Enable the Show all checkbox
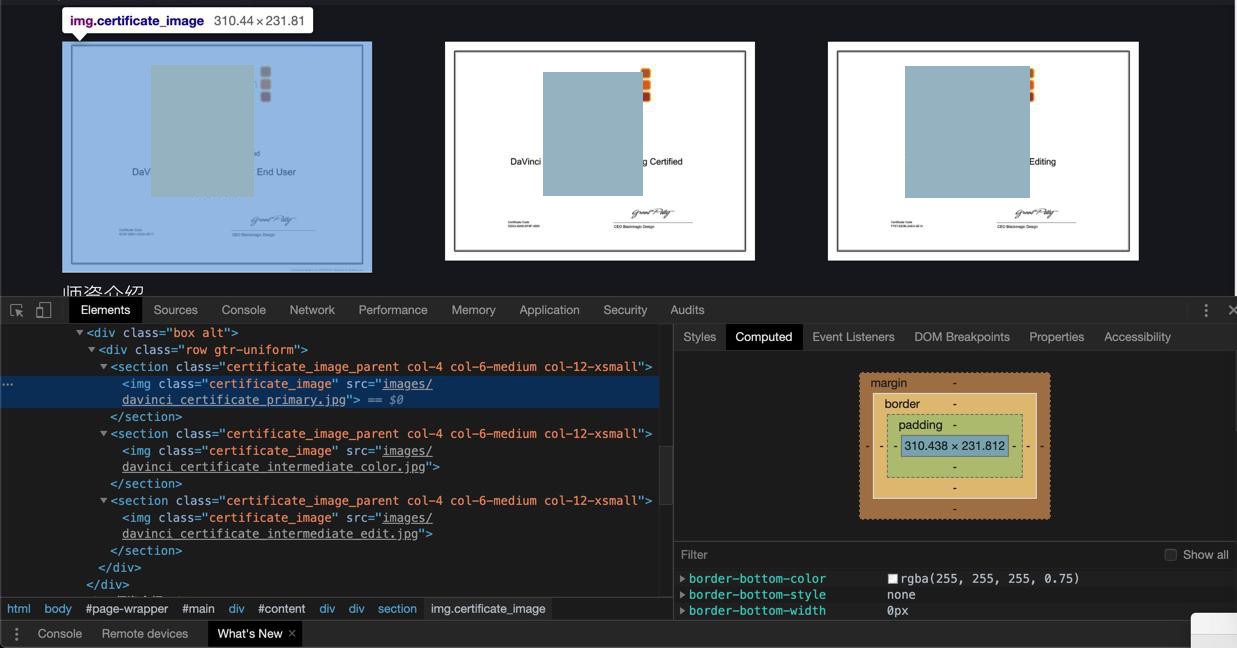 (1170, 555)
